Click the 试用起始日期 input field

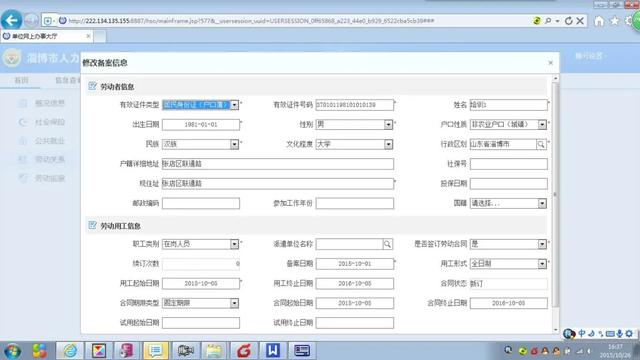pos(201,322)
